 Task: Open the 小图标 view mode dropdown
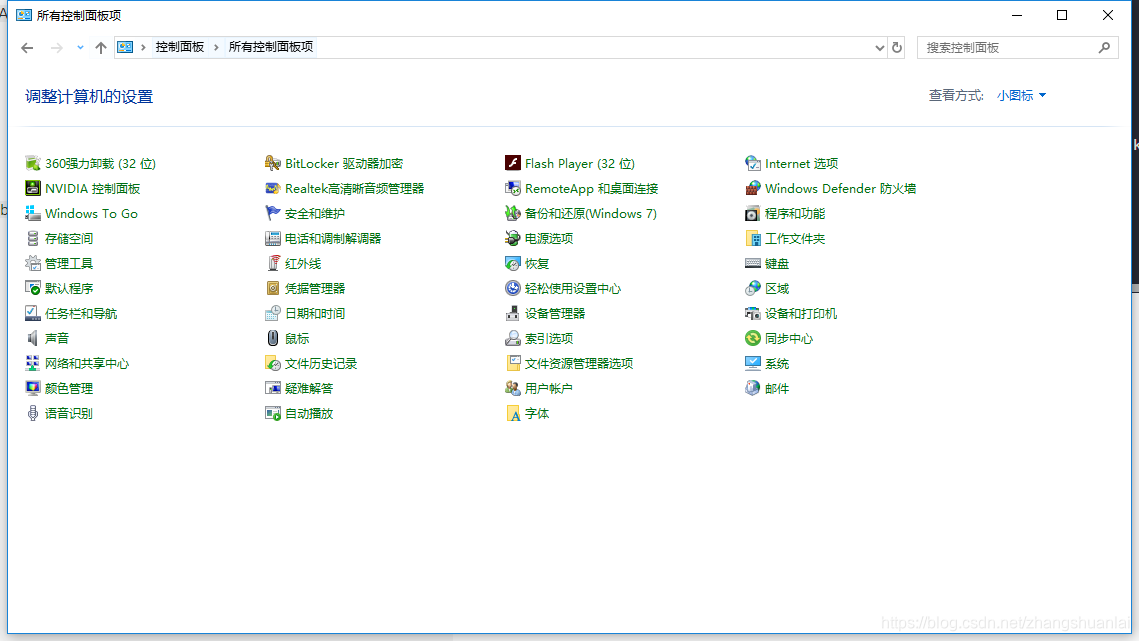[1021, 95]
